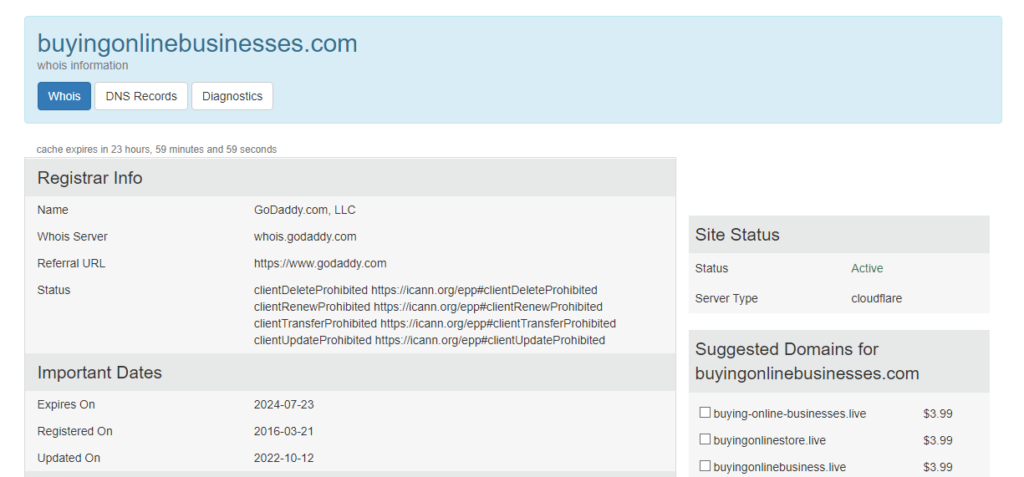The height and width of the screenshot is (477, 1024).
Task: Click the registration date 2016-03-21
Action: pyautogui.click(x=284, y=431)
